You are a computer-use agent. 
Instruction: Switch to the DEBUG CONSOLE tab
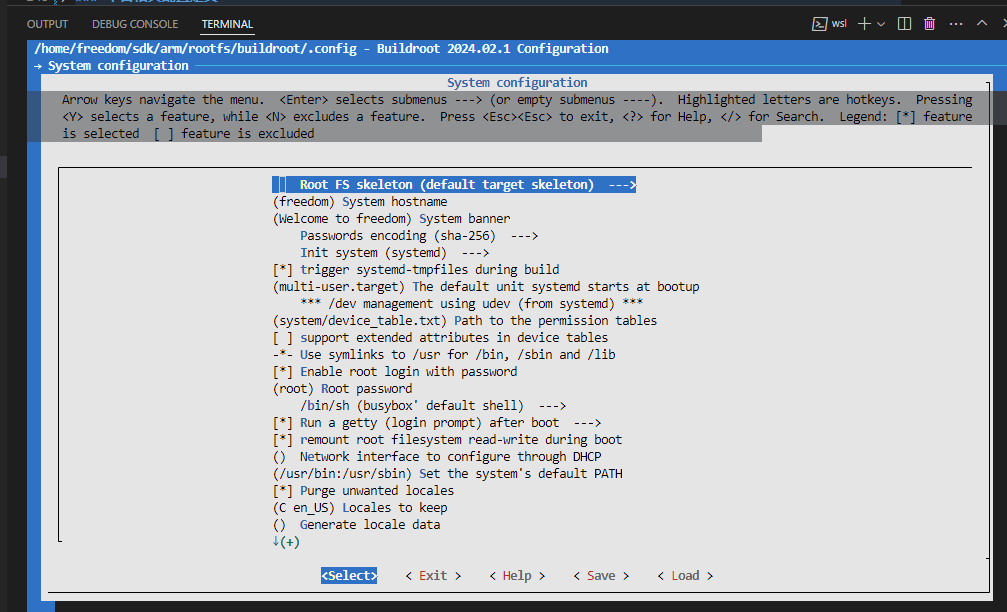click(135, 24)
